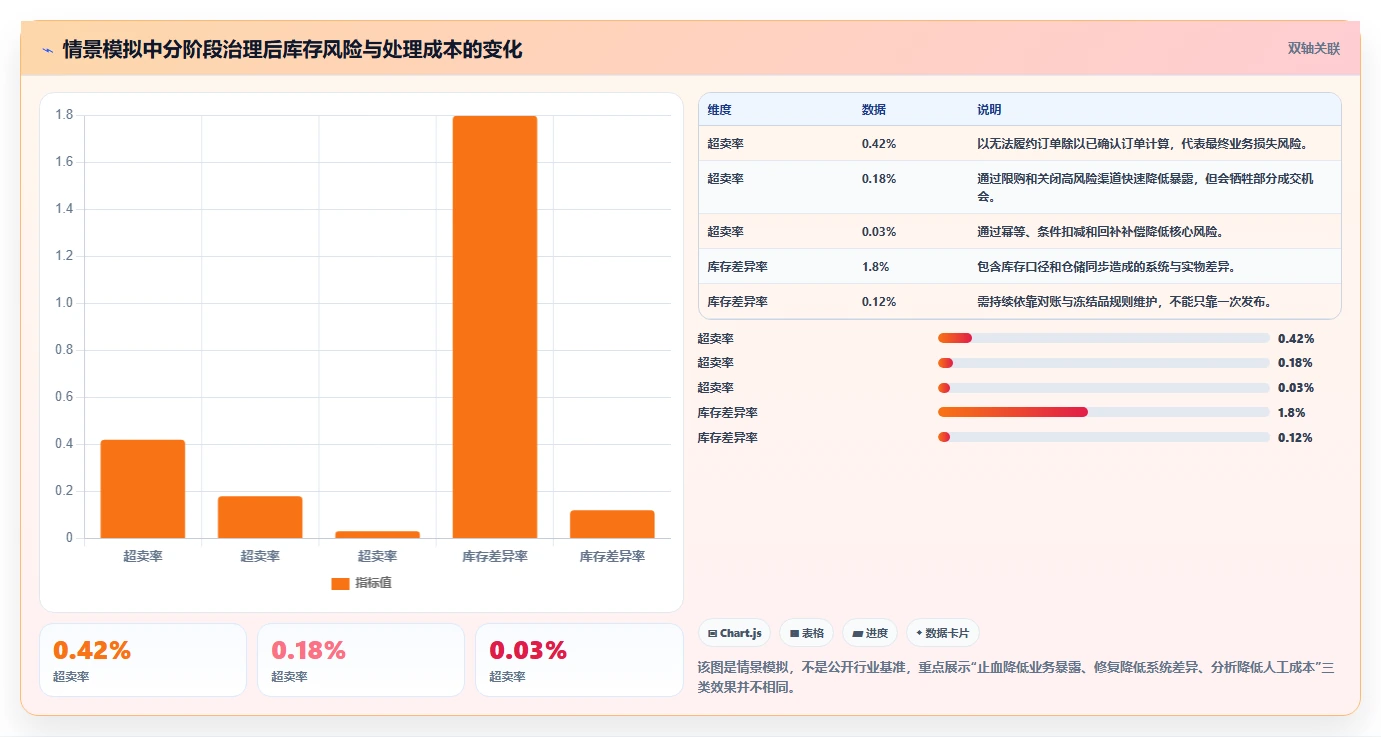1381x737 pixels.
Task: Select the 1.8% cell in the table
Action: 875,267
